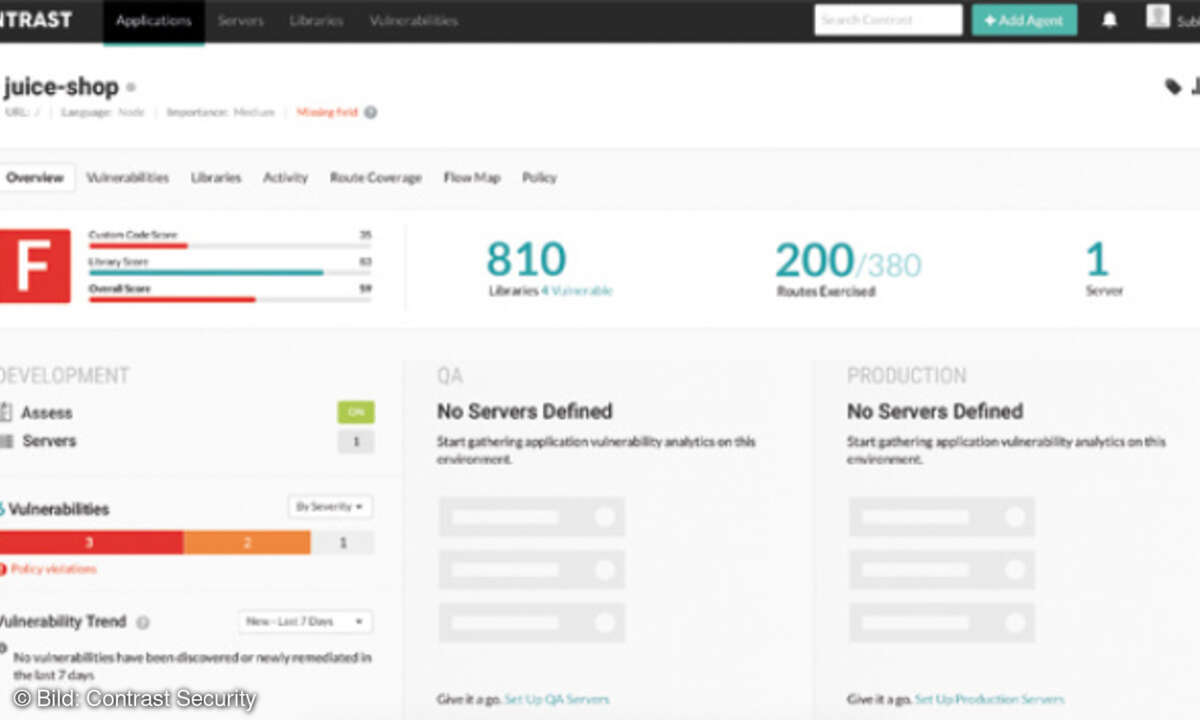Click the Assess clipboard icon
Screen dimensions: 1200x720
(6, 412)
